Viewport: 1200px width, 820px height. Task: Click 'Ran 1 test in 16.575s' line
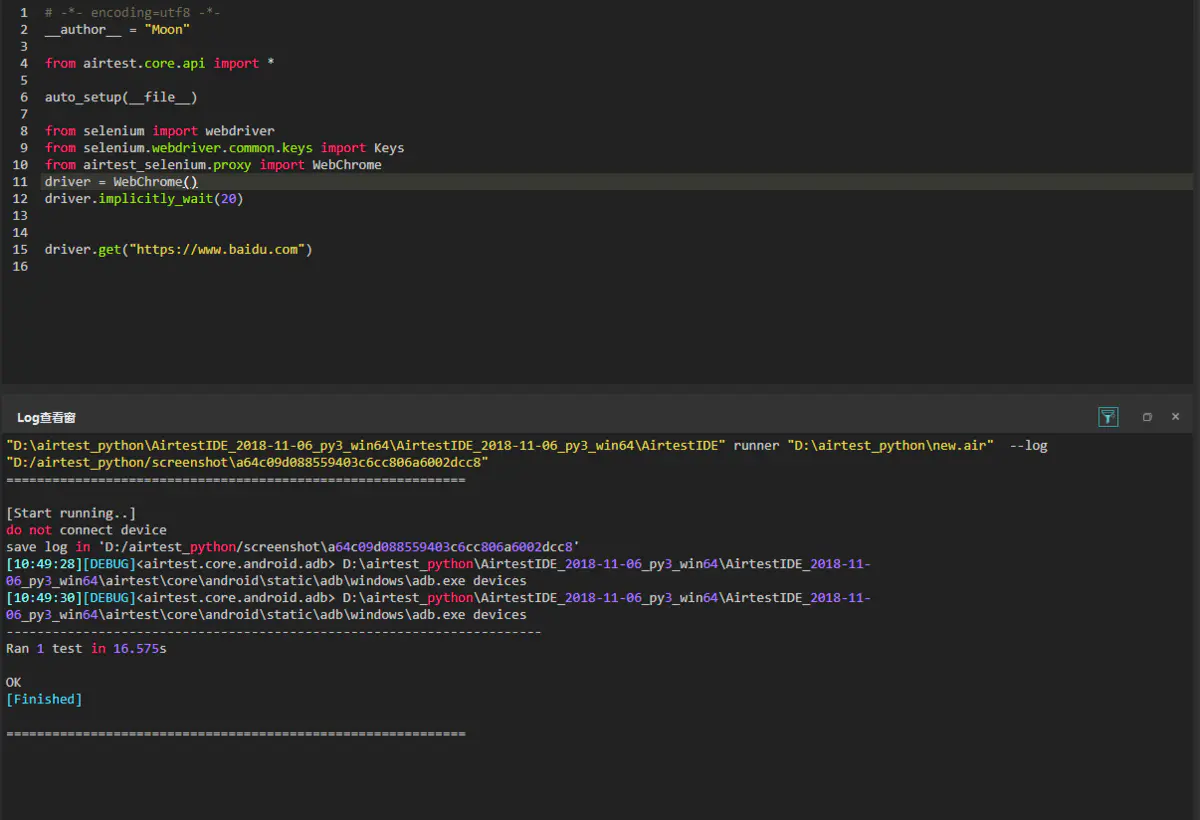point(86,650)
